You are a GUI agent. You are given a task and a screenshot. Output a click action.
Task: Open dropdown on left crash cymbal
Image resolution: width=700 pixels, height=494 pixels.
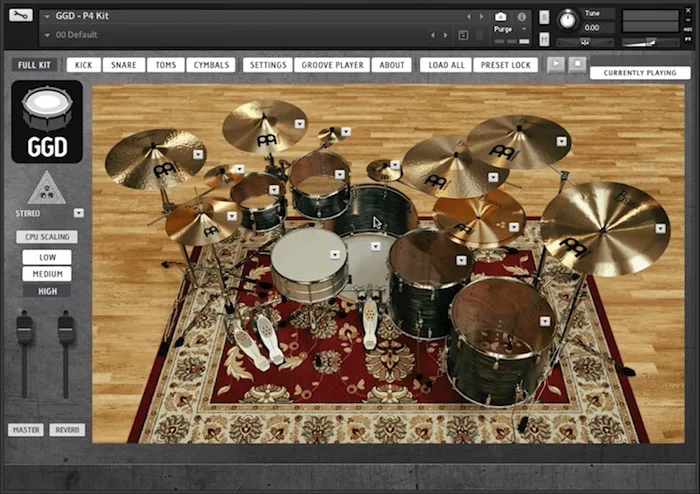(x=198, y=154)
